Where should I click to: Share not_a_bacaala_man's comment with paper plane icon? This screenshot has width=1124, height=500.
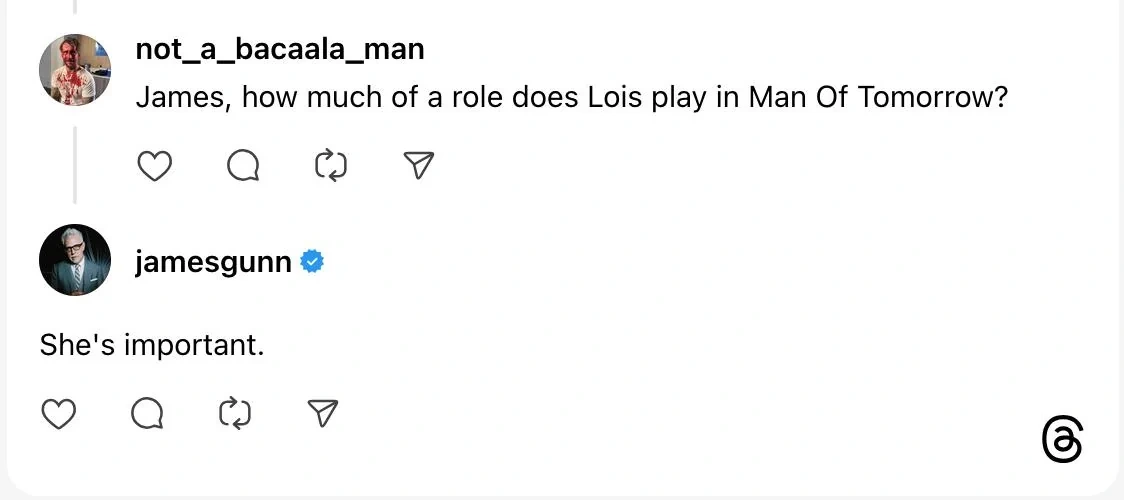(420, 165)
